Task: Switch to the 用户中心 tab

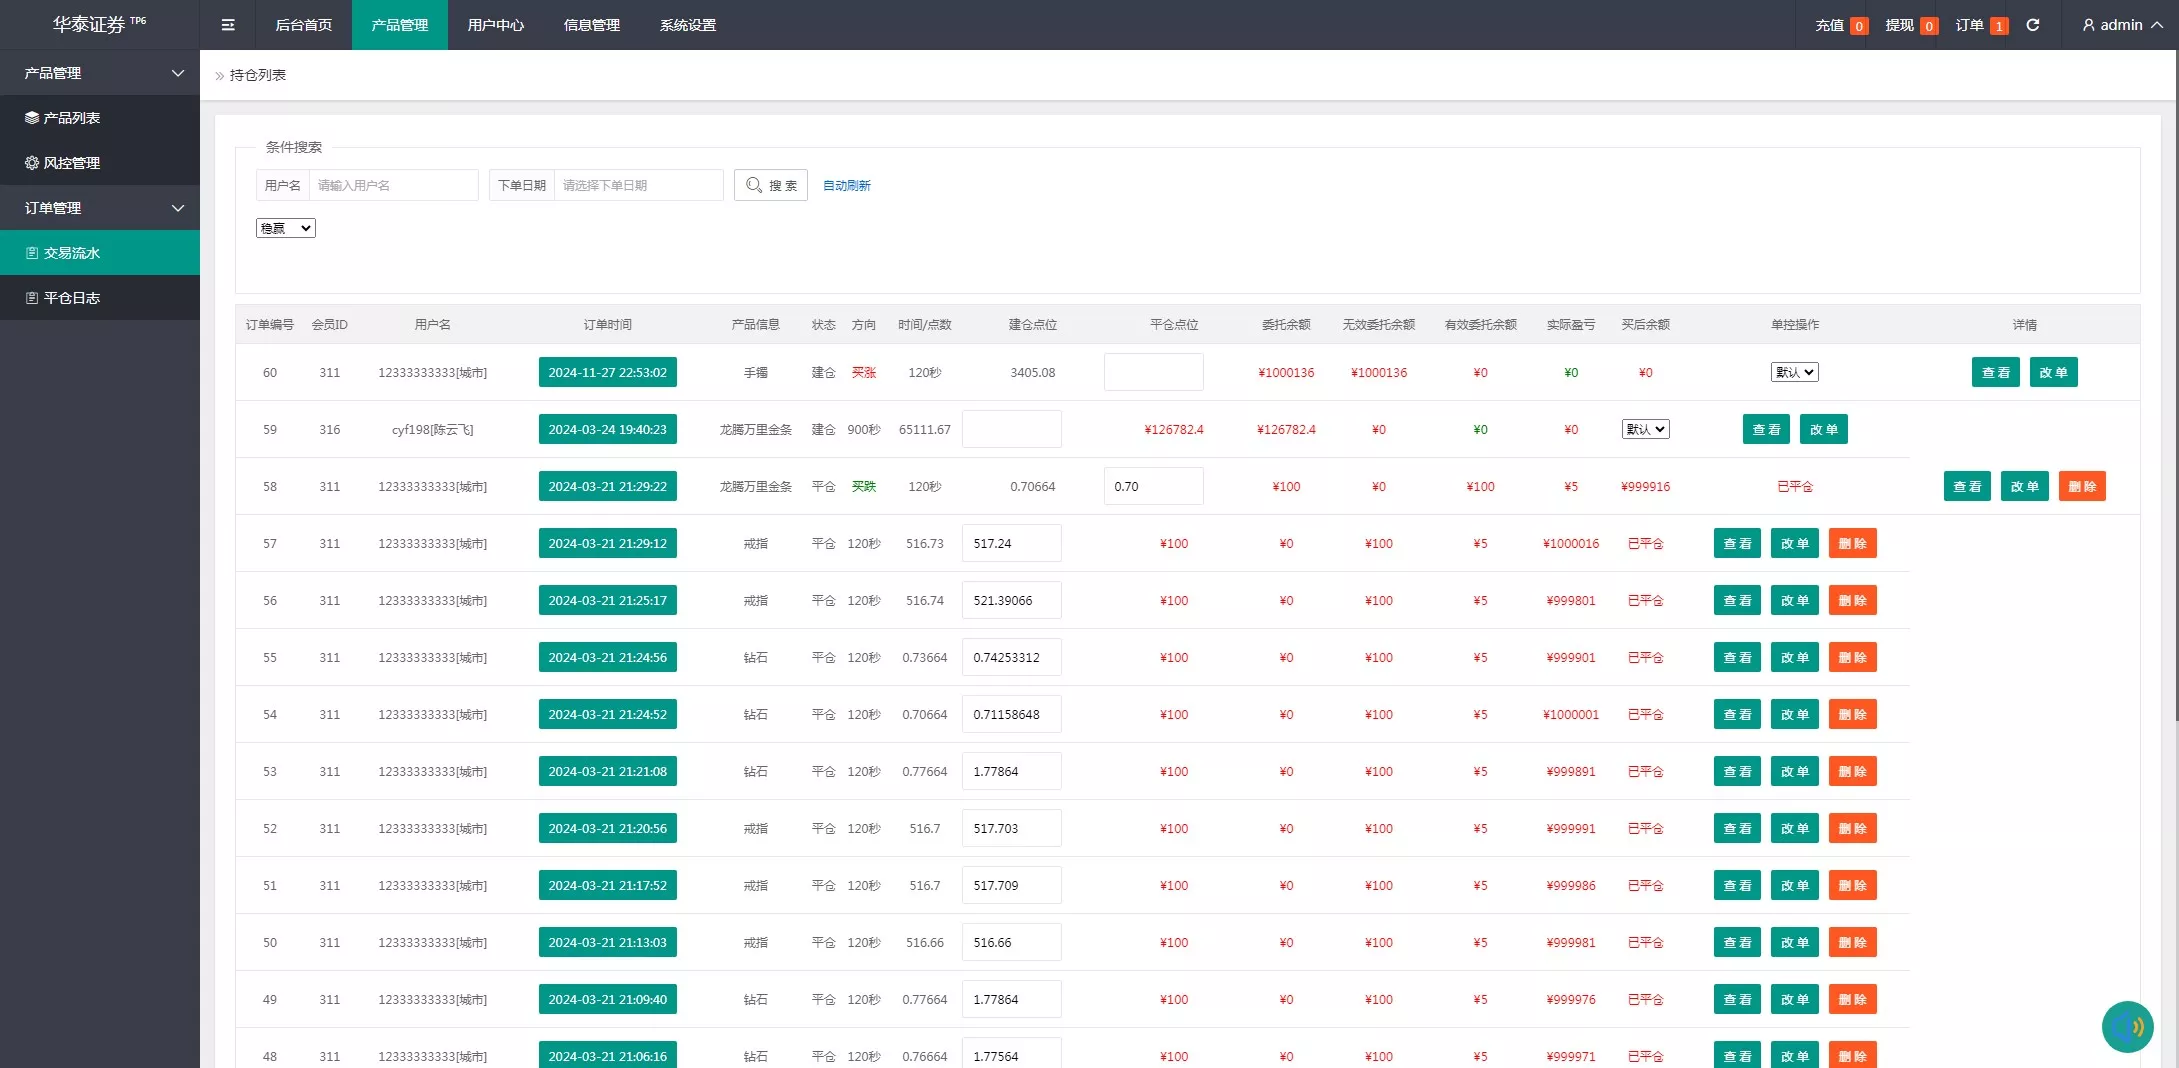Action: point(495,25)
